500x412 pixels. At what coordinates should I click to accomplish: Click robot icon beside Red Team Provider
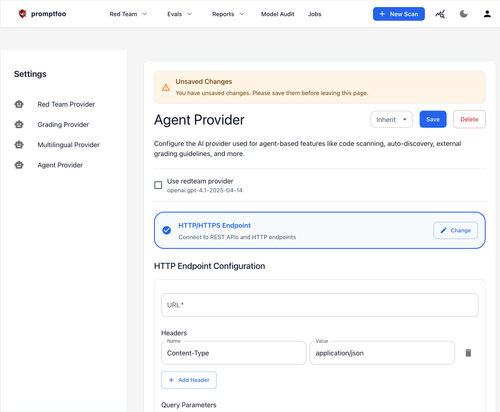click(x=19, y=104)
